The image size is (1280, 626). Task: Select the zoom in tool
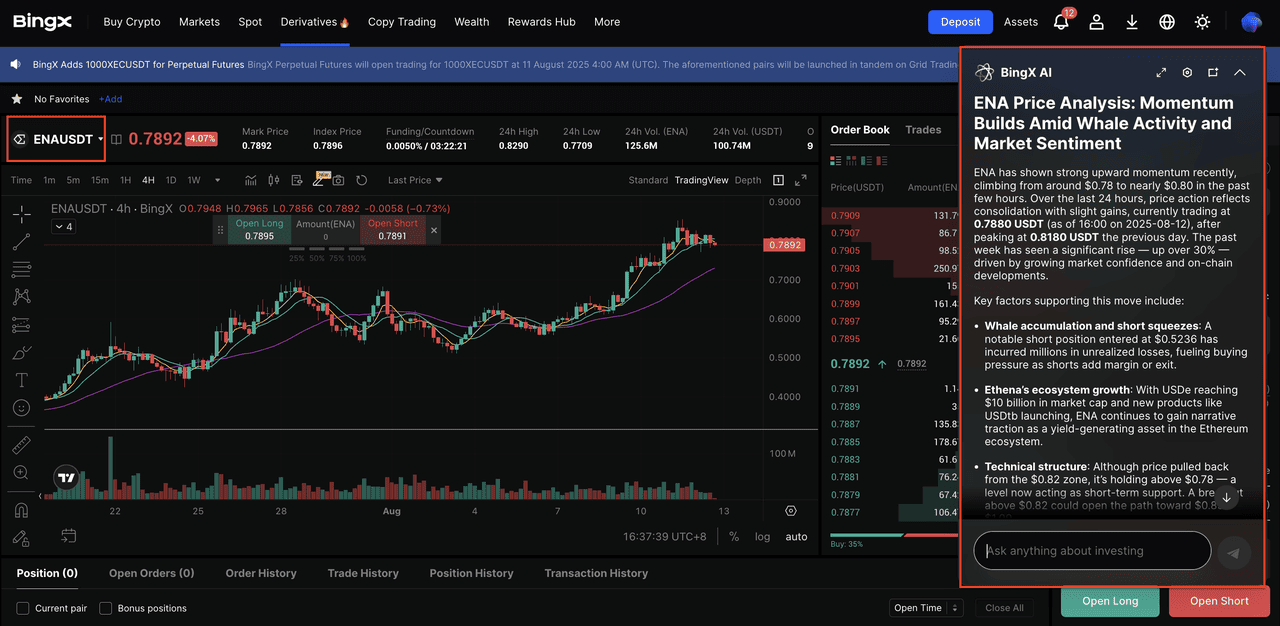(21, 472)
